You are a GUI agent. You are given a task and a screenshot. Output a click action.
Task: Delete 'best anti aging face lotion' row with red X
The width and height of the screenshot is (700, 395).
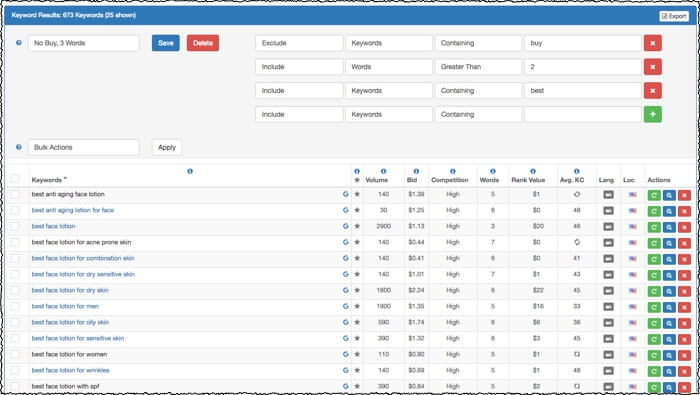coord(684,195)
